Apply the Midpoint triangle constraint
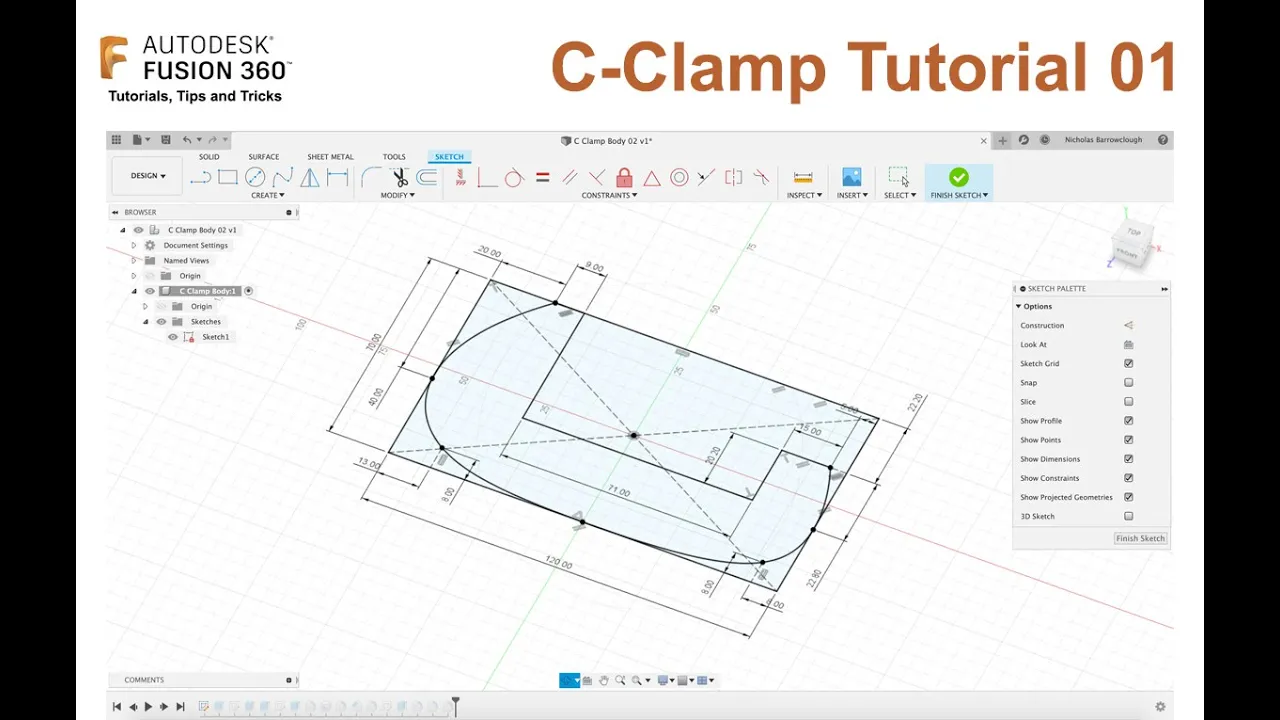Viewport: 1280px width, 720px height. 652,178
